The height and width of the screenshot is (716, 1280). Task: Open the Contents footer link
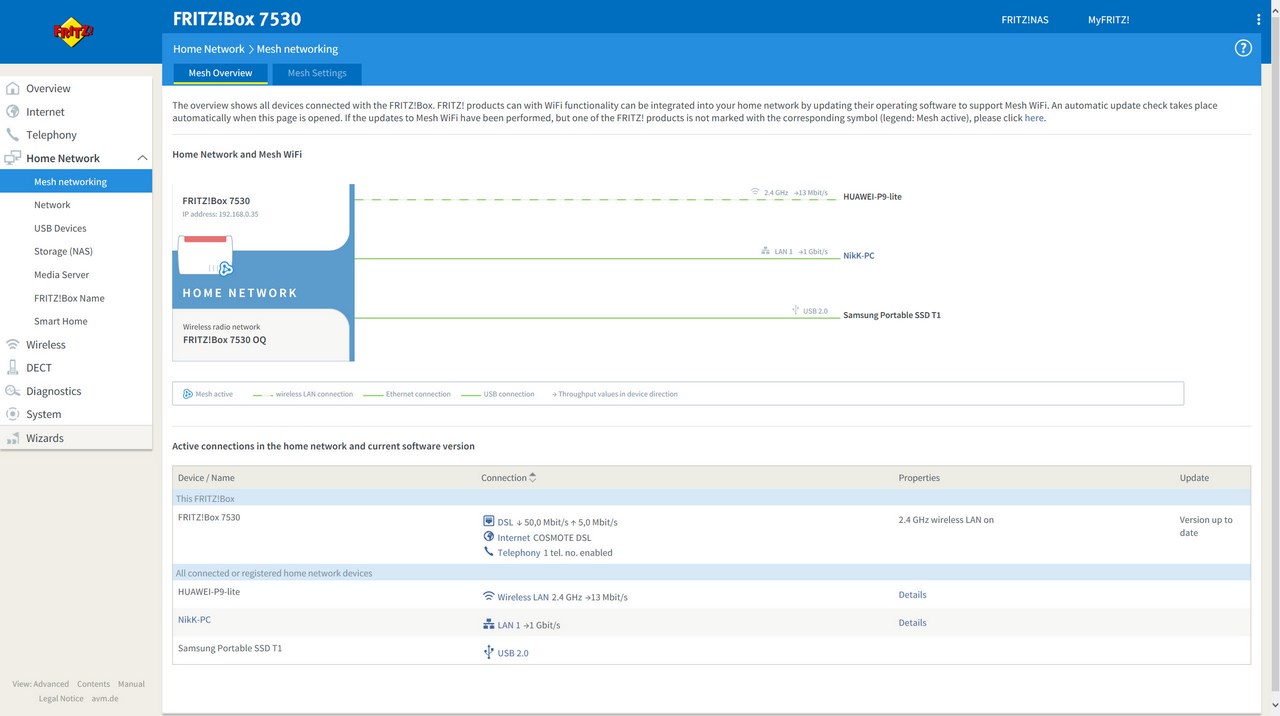click(93, 684)
